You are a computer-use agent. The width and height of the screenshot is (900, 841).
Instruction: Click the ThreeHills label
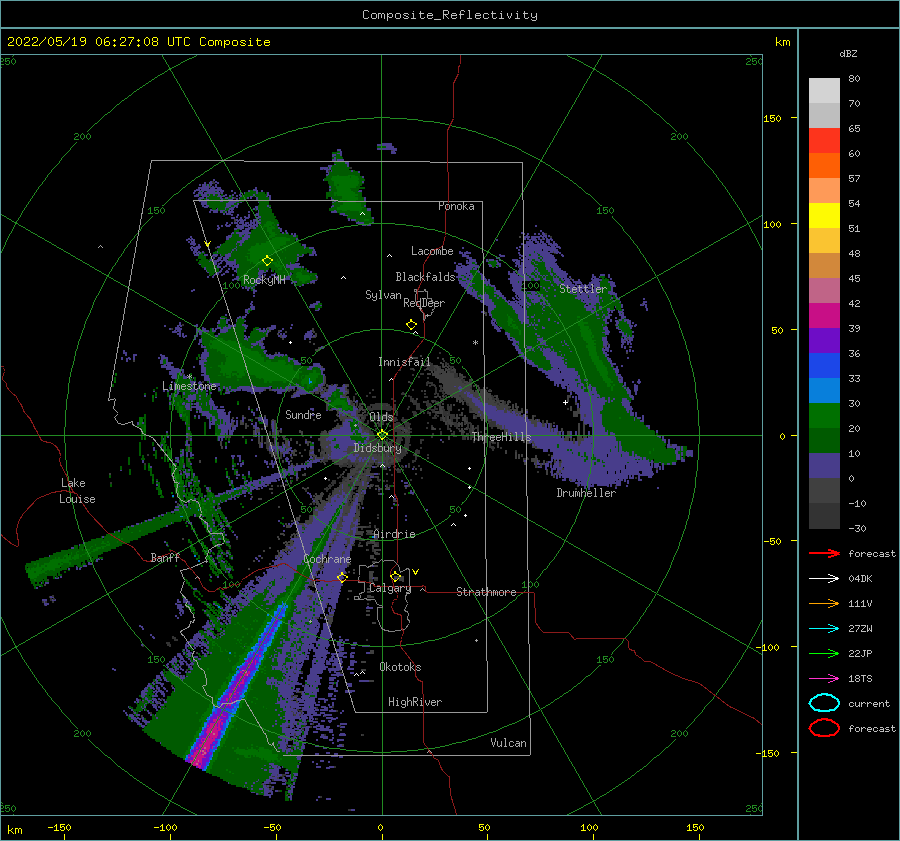pyautogui.click(x=501, y=437)
